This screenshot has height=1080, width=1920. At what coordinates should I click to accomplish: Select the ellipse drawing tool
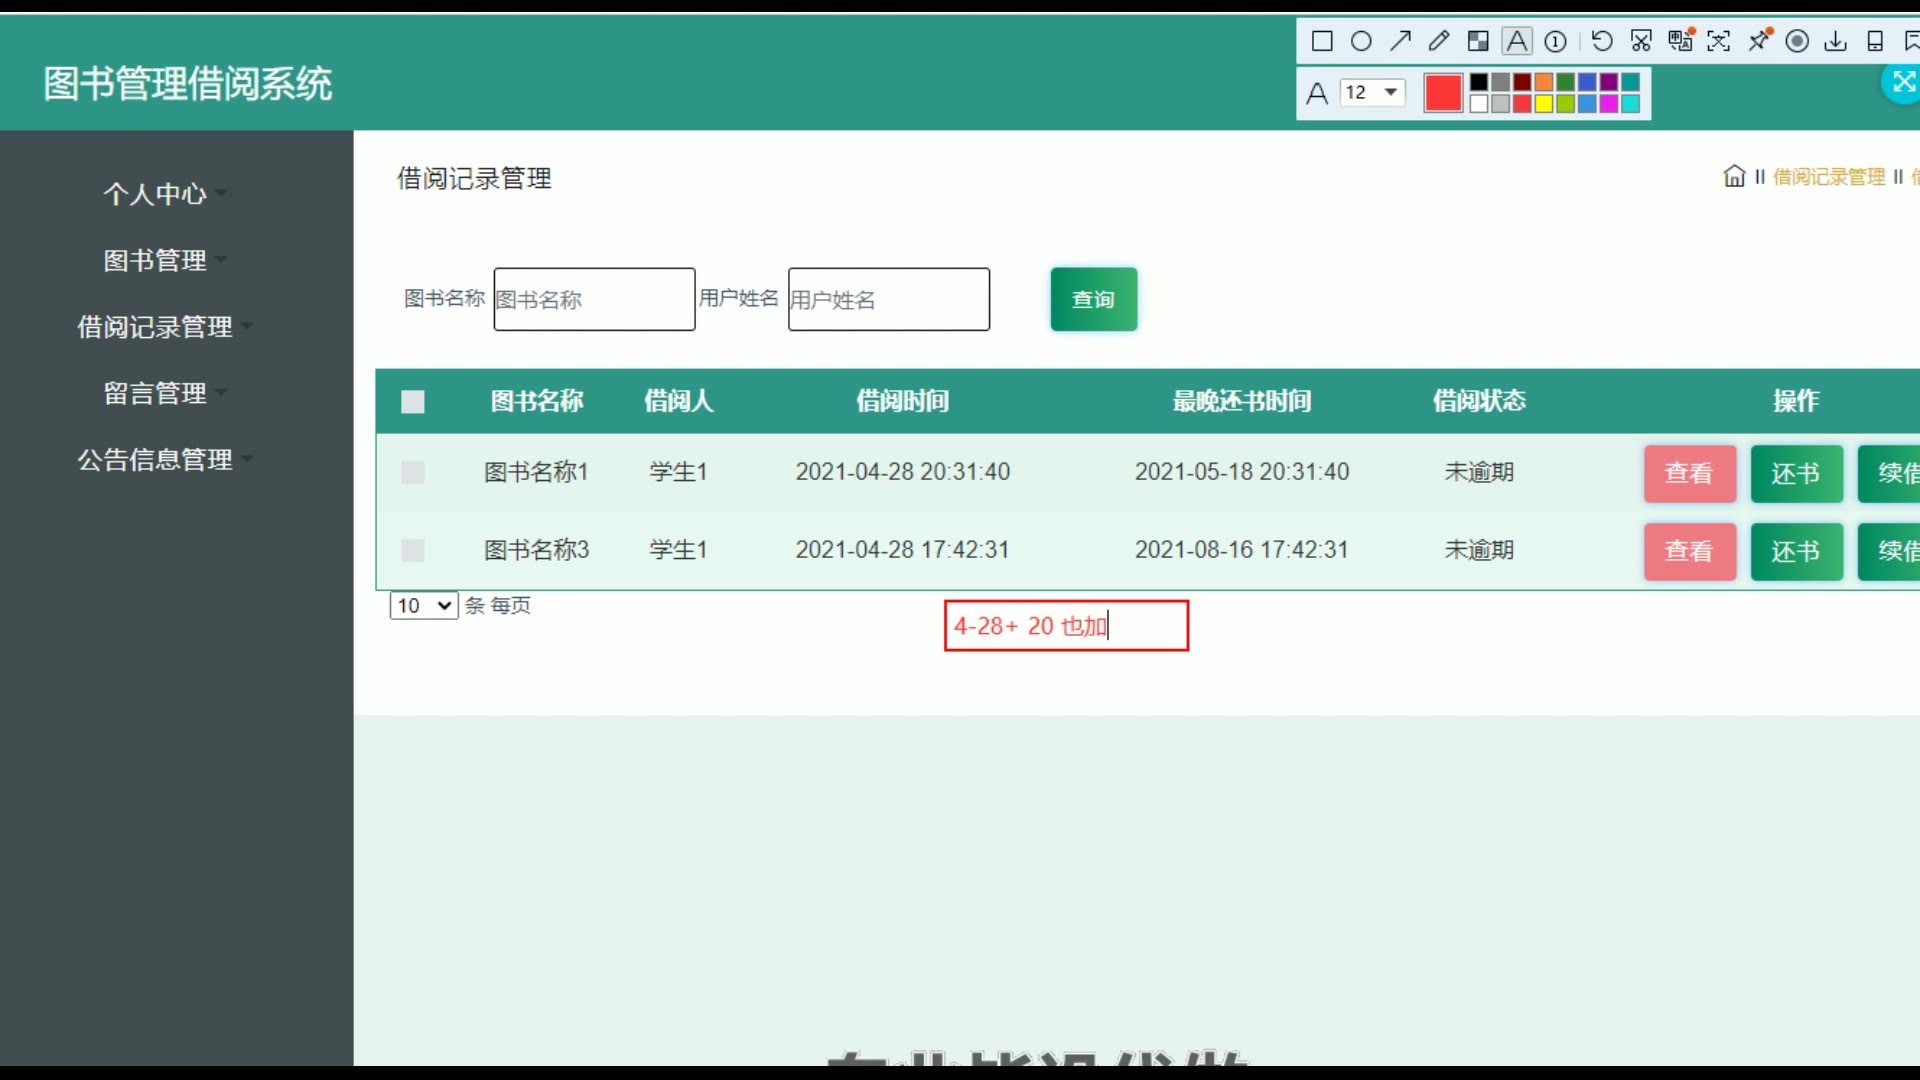pos(1361,41)
